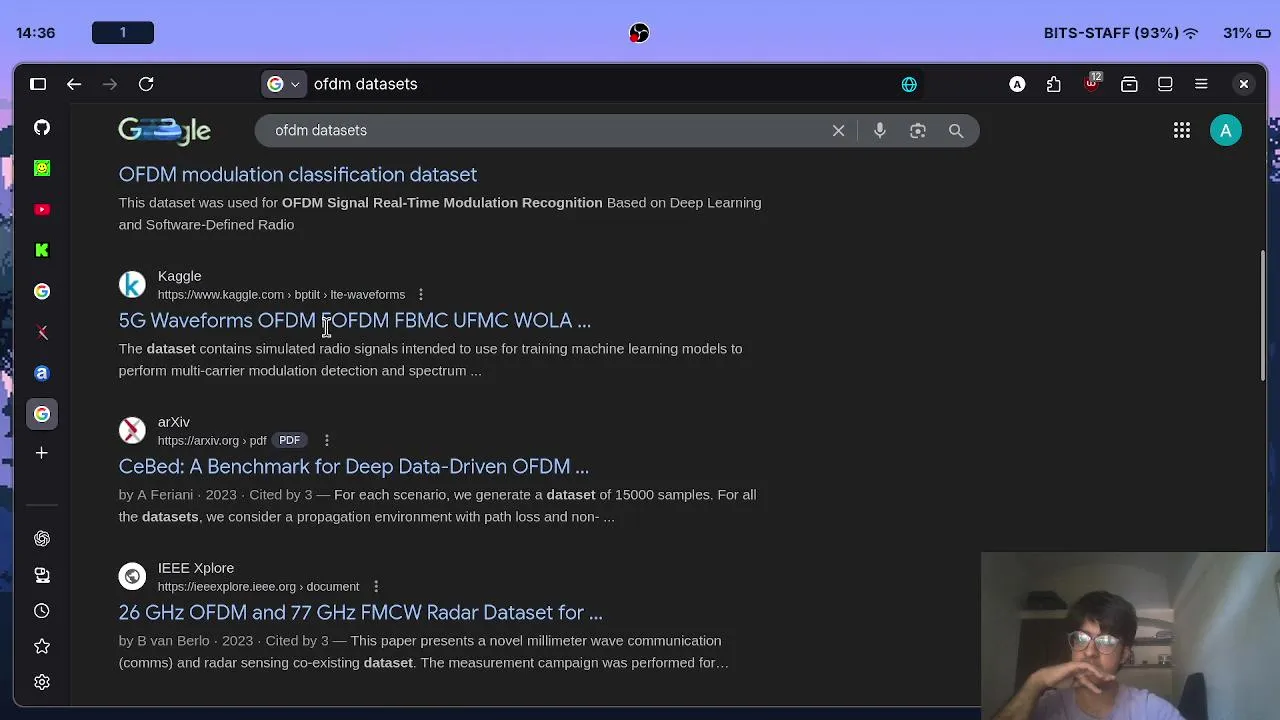This screenshot has height=720, width=1280.
Task: Click the 'IEEE Xplore' site name text
Action: tap(196, 568)
